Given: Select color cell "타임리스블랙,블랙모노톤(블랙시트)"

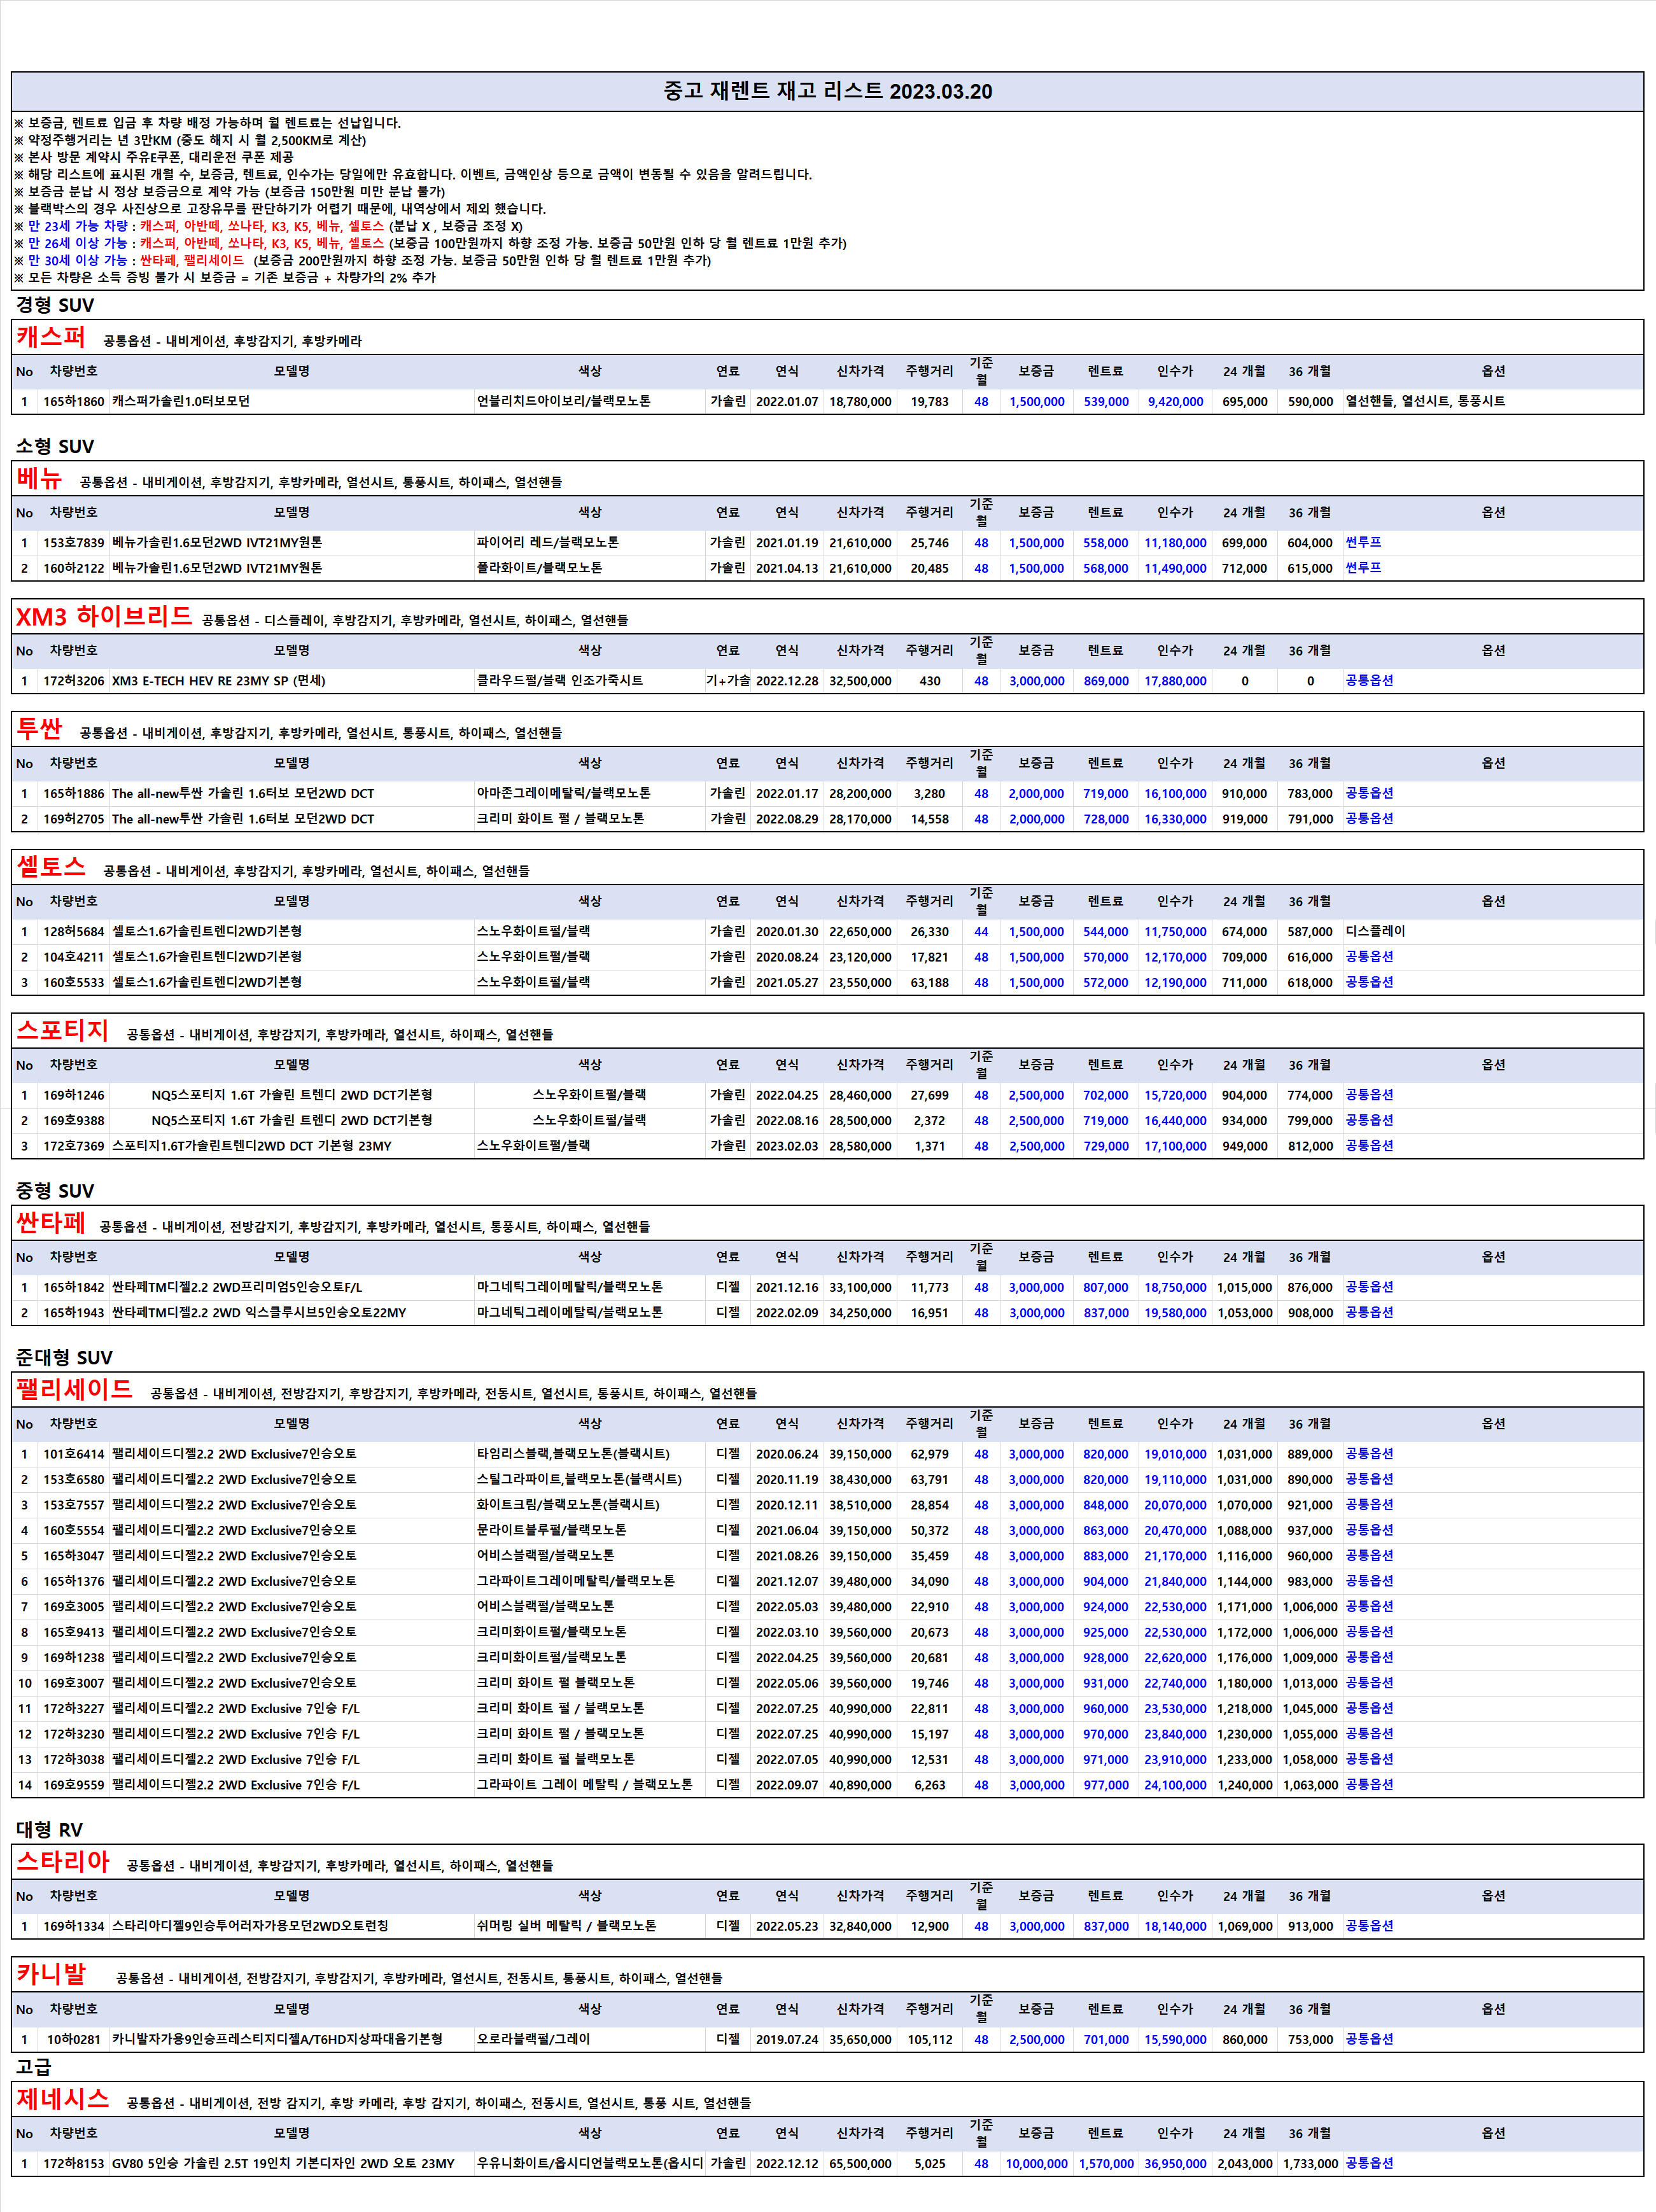Looking at the screenshot, I should point(573,1454).
